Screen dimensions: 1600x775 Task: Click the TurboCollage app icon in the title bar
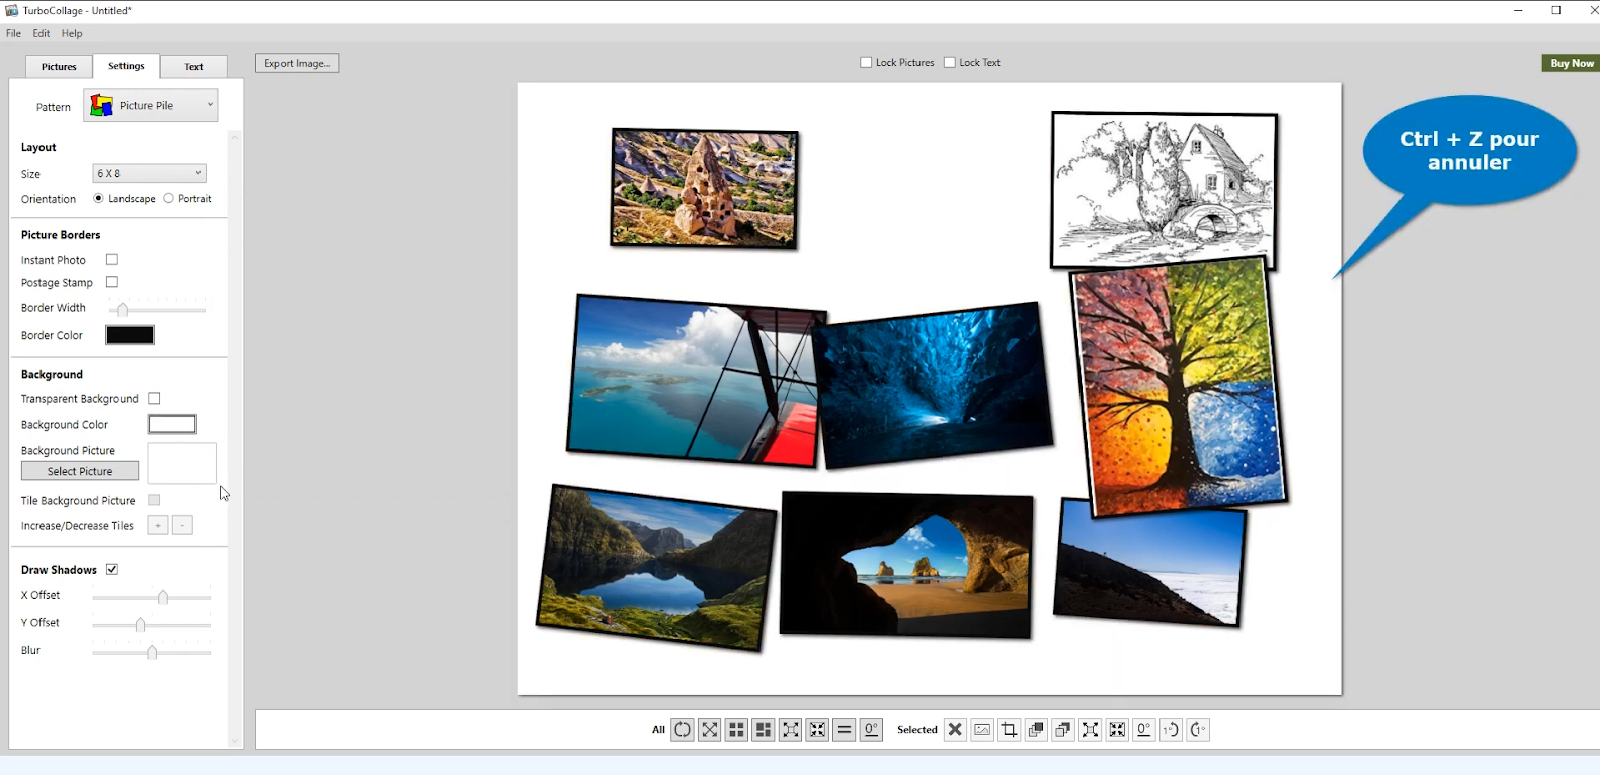(12, 10)
